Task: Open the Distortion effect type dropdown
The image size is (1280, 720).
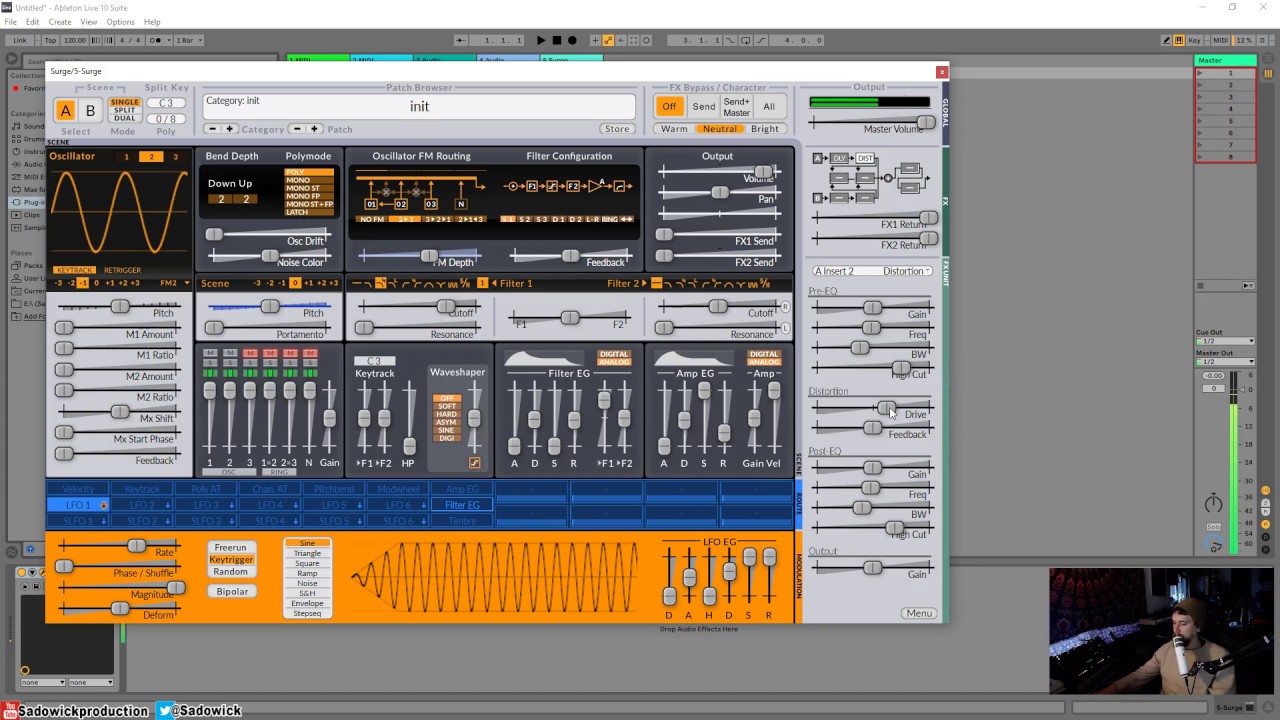Action: (x=906, y=271)
